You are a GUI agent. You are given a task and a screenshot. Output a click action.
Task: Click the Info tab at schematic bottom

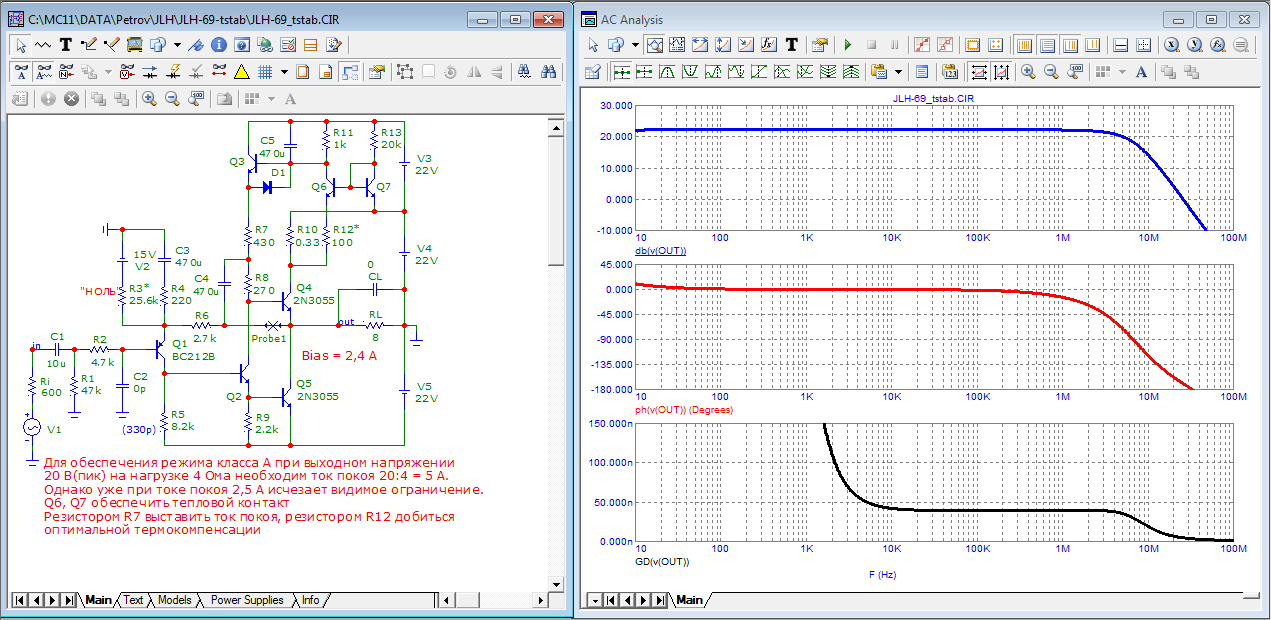(x=311, y=600)
